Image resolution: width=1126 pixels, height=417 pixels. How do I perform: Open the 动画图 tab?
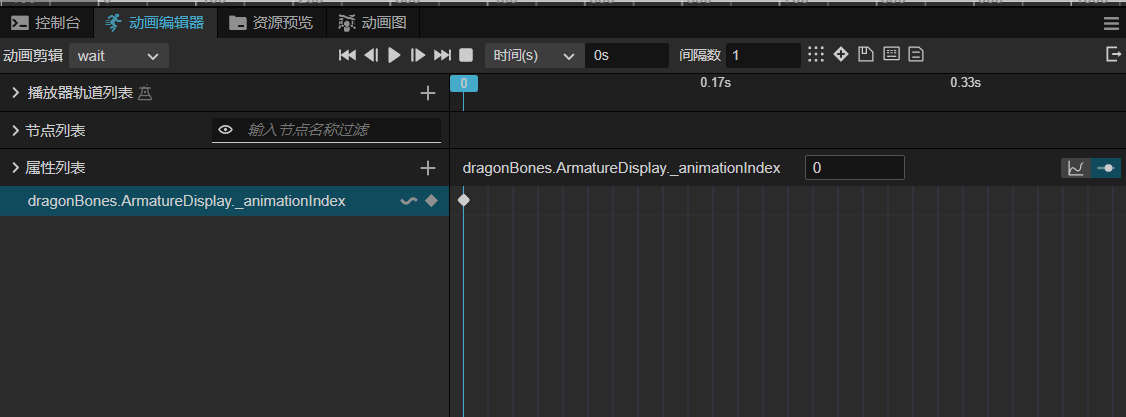pyautogui.click(x=373, y=23)
